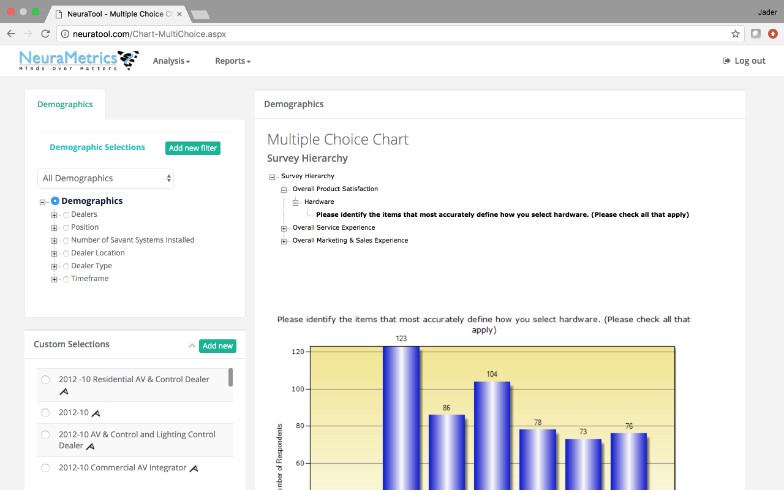Image resolution: width=784 pixels, height=490 pixels.
Task: Bookmark the page with the star icon
Action: tap(735, 34)
